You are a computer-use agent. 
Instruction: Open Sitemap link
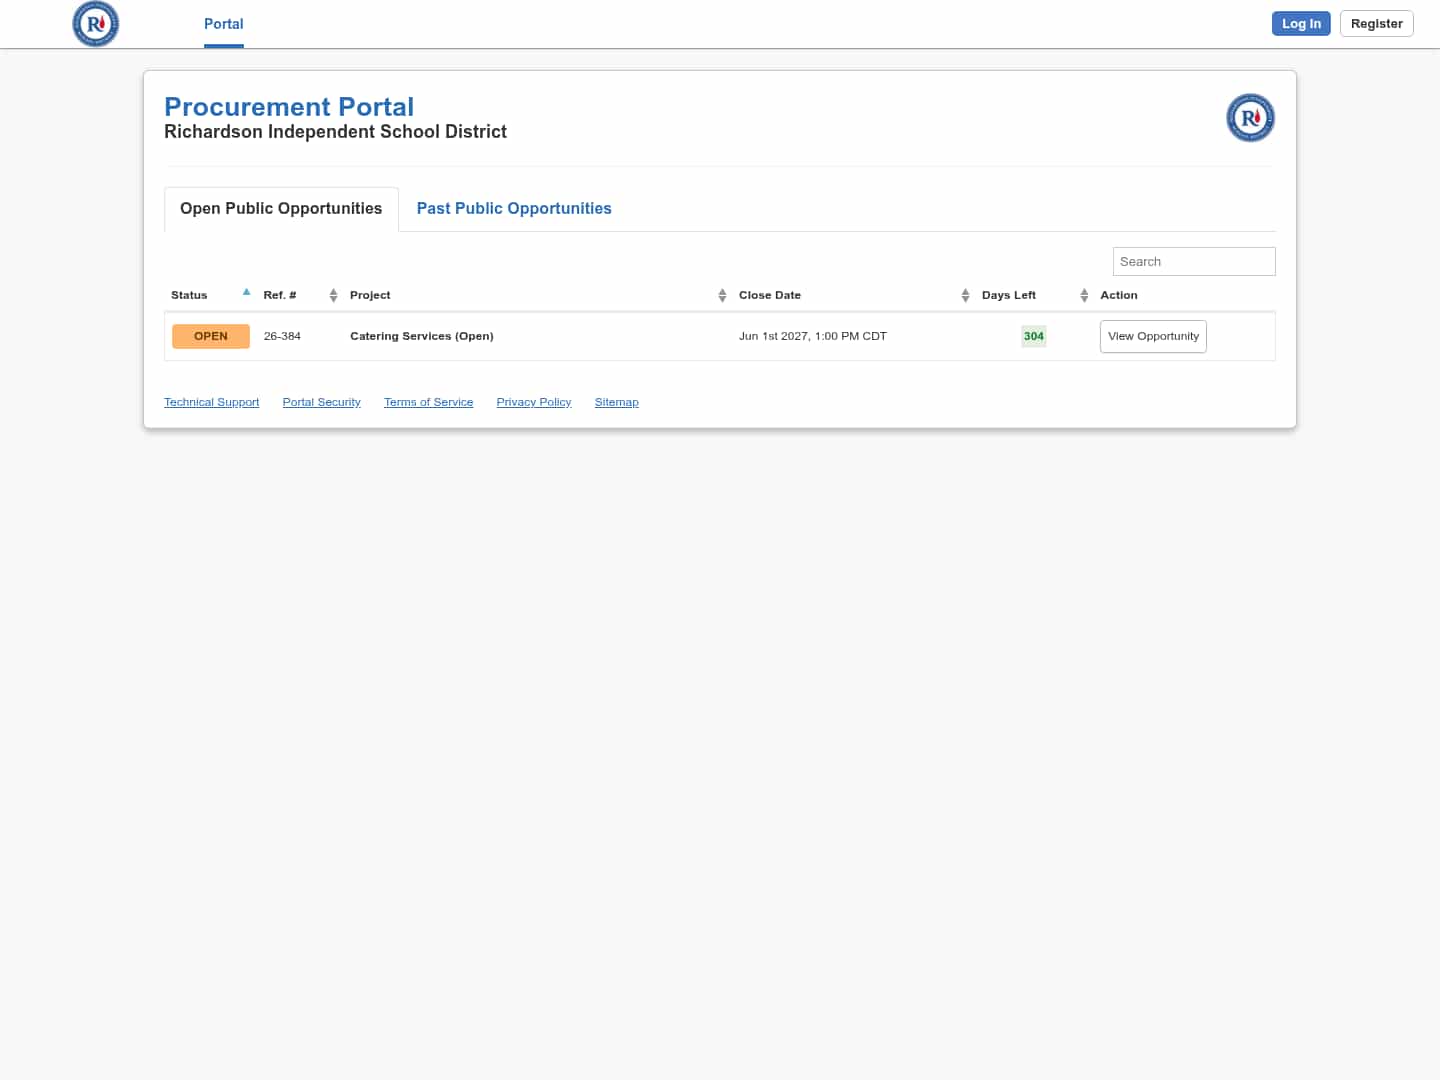[x=616, y=402]
